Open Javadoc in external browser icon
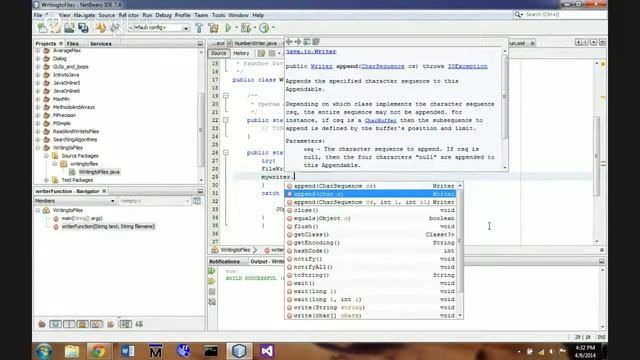The width and height of the screenshot is (640, 360). (307, 42)
